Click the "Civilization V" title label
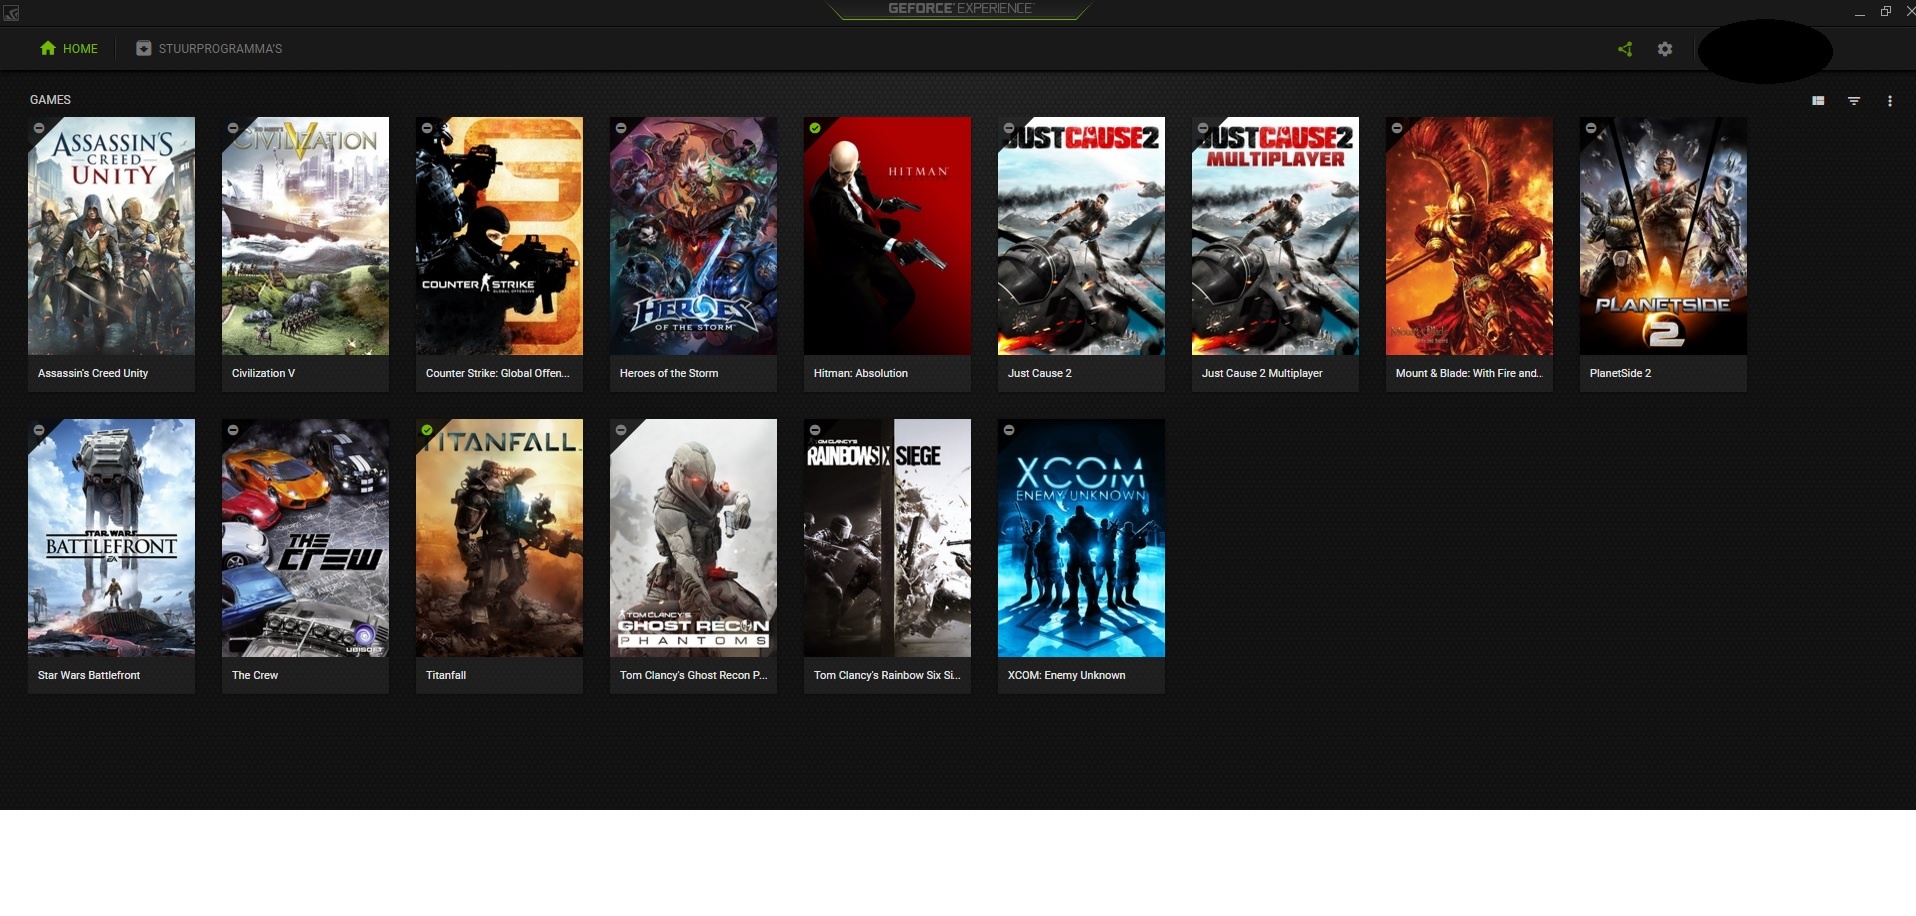1916x916 pixels. point(263,373)
